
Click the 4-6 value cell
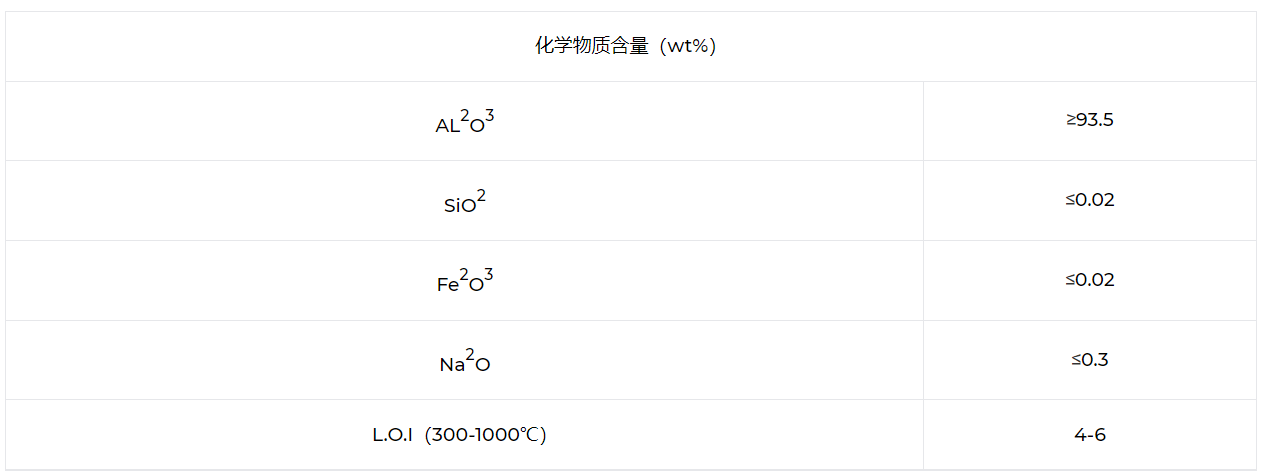tap(1089, 435)
